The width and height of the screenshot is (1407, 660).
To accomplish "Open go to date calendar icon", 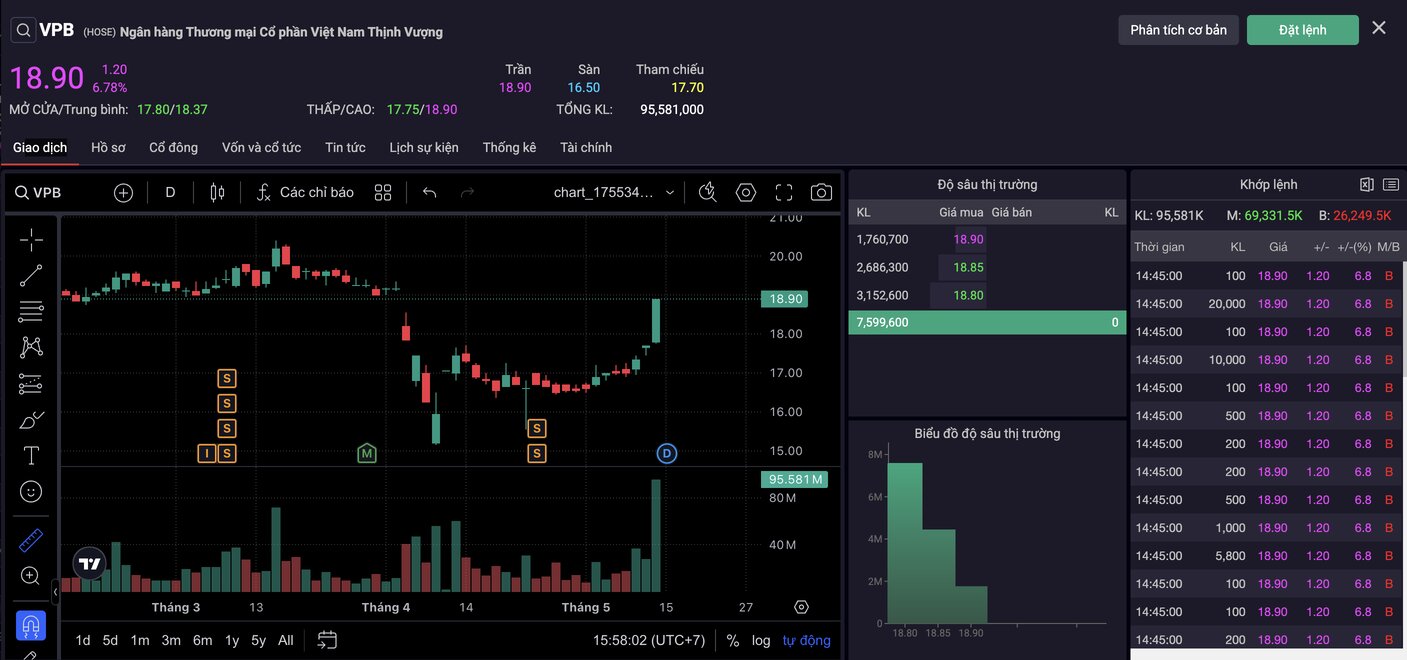I will coord(327,640).
